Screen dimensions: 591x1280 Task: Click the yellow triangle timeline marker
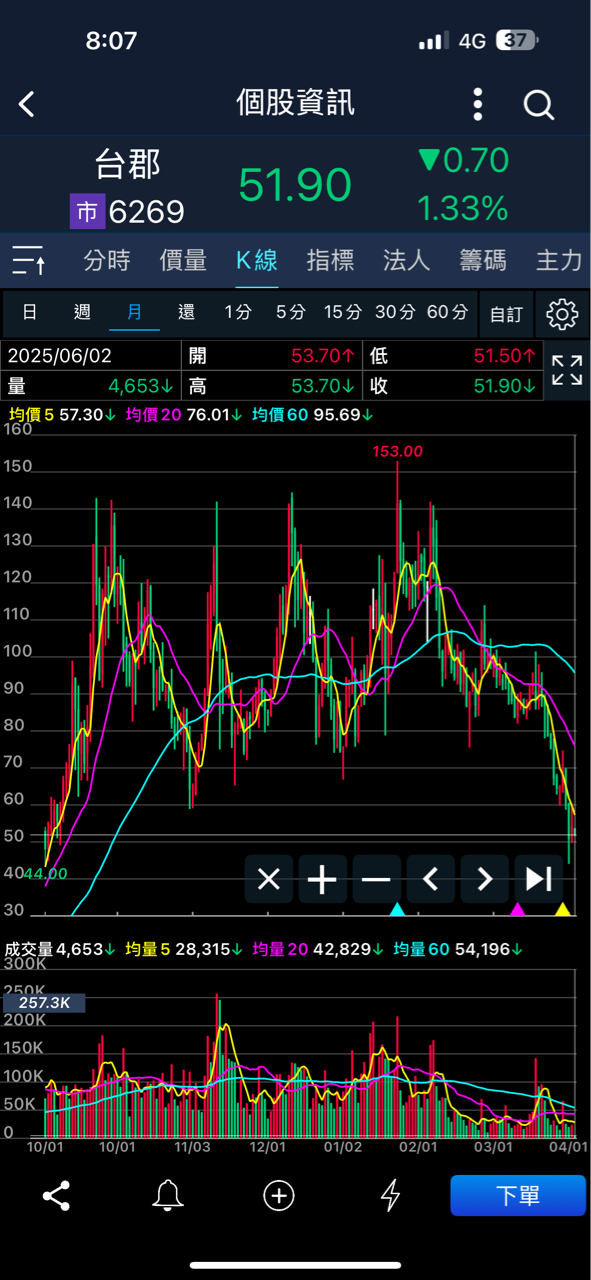[x=562, y=909]
